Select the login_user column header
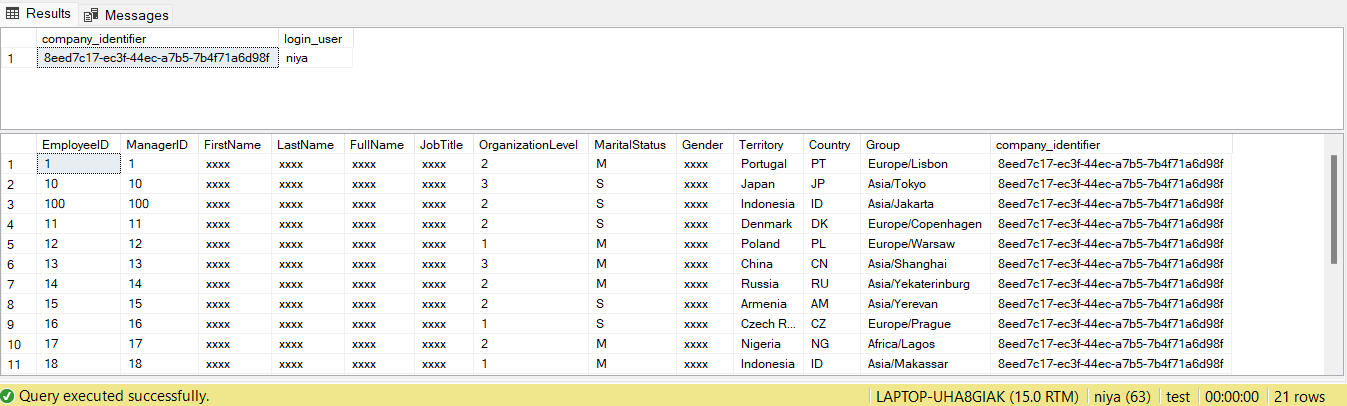This screenshot has height=406, width=1347. 313,39
